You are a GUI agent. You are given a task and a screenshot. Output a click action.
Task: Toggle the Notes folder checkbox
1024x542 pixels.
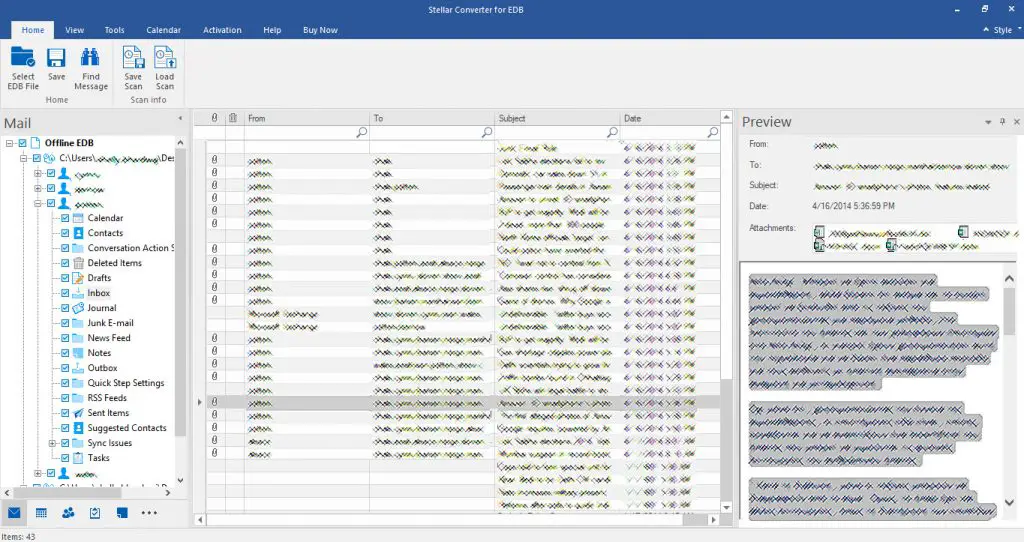point(65,353)
